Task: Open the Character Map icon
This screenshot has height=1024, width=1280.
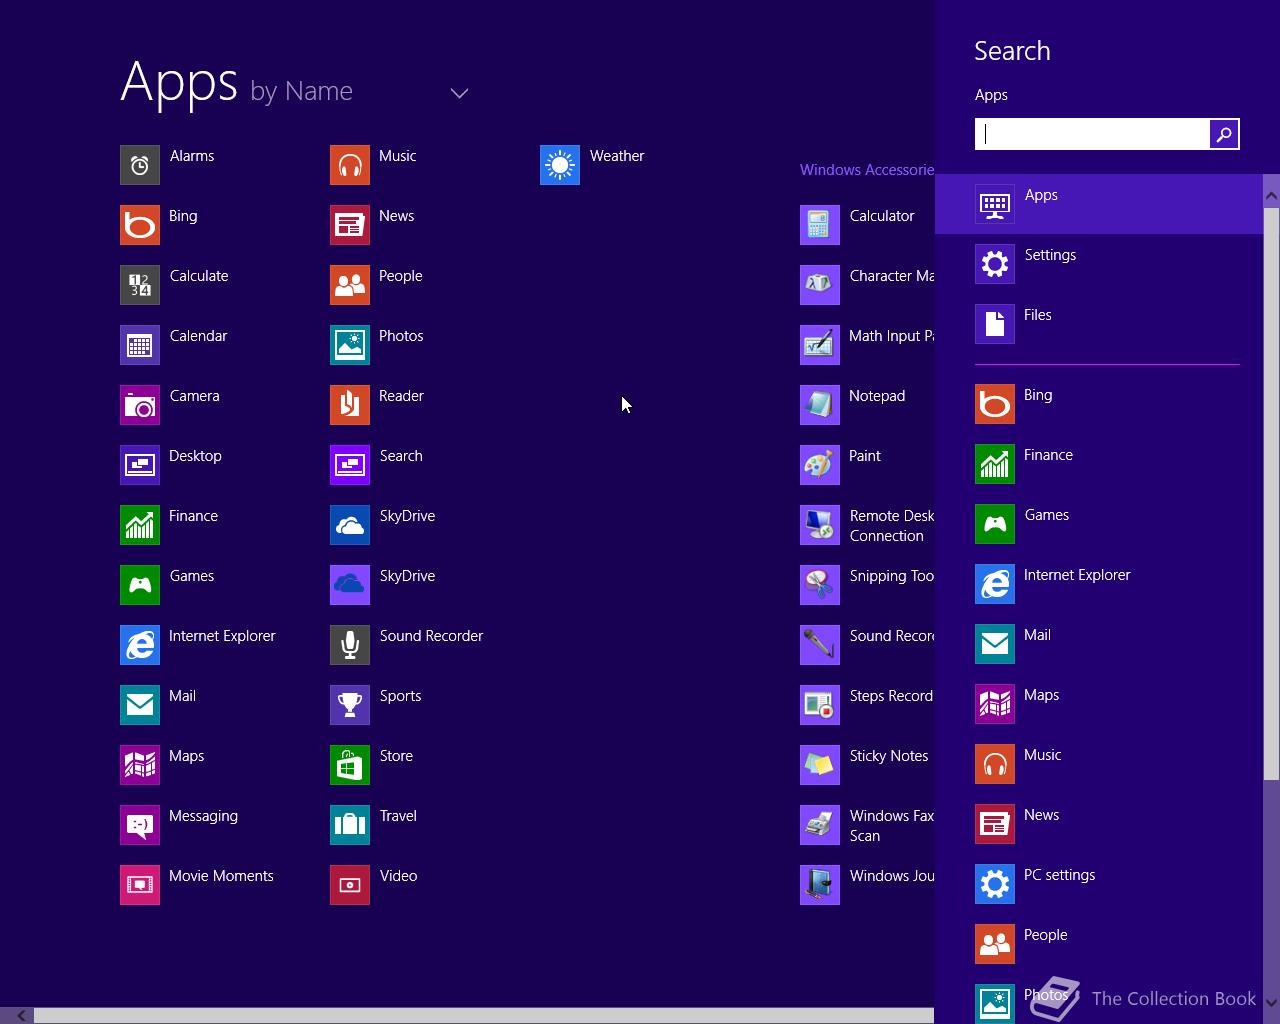Action: pos(820,285)
